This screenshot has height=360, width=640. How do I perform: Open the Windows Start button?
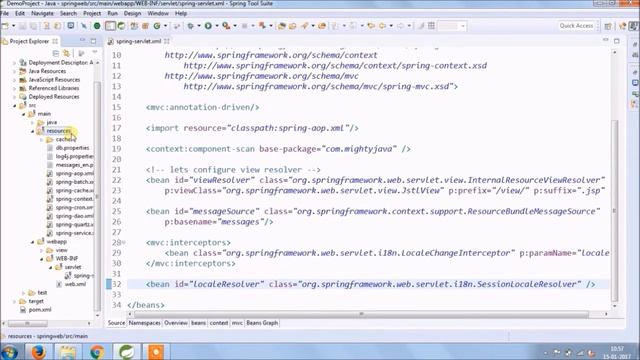point(9,351)
